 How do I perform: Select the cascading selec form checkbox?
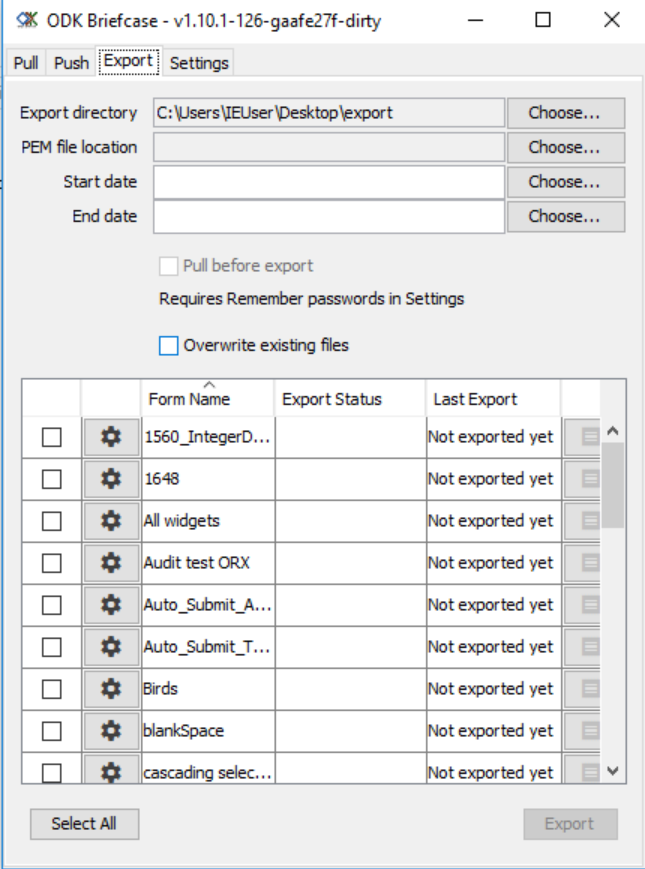point(51,770)
